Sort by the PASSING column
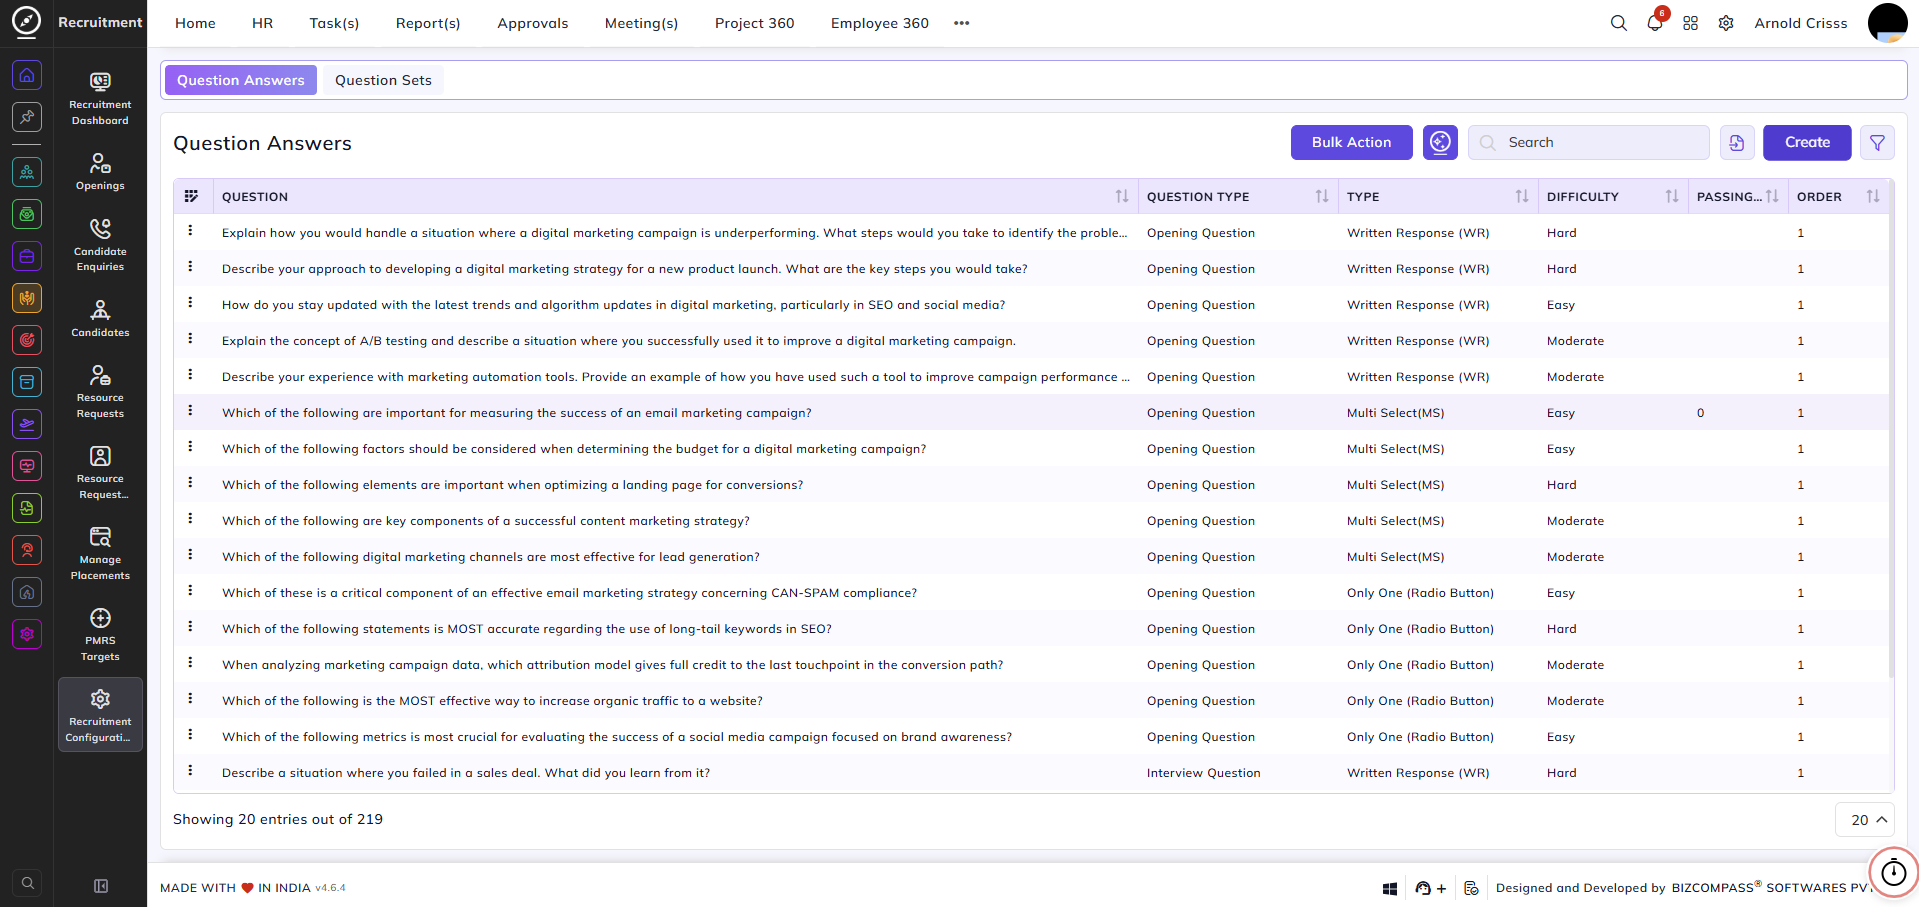Screen dimensions: 1919x907 pyautogui.click(x=1772, y=197)
